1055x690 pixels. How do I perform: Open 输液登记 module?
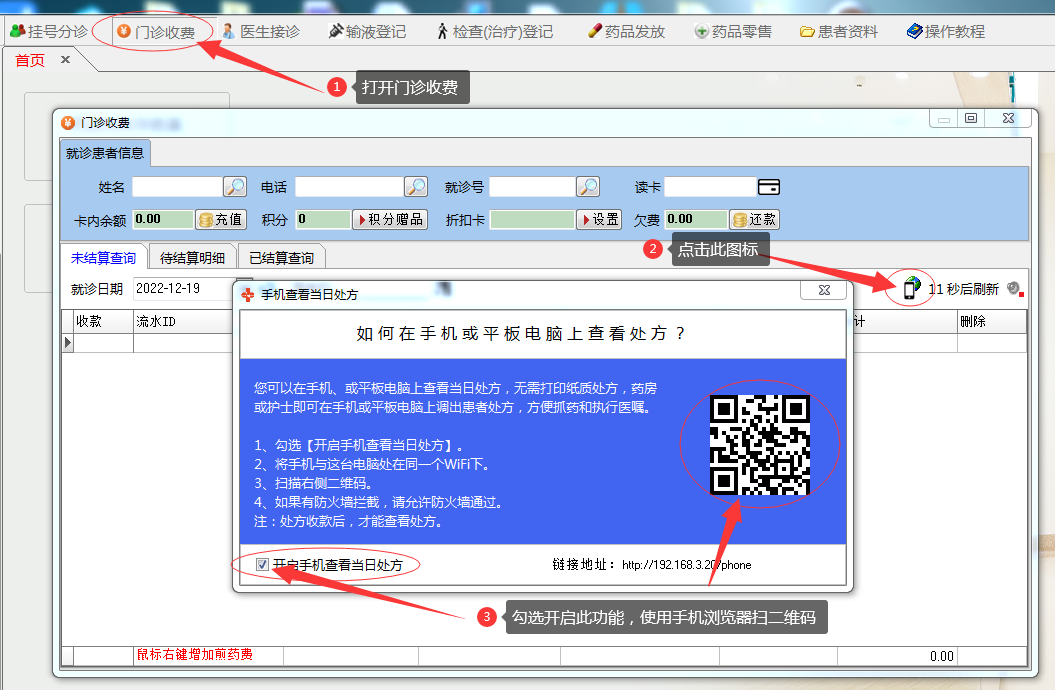367,32
